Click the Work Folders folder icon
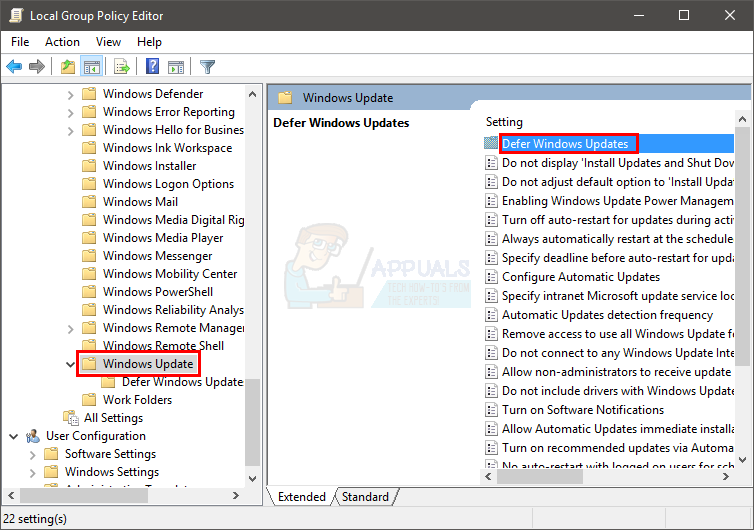The height and width of the screenshot is (530, 754). (89, 400)
